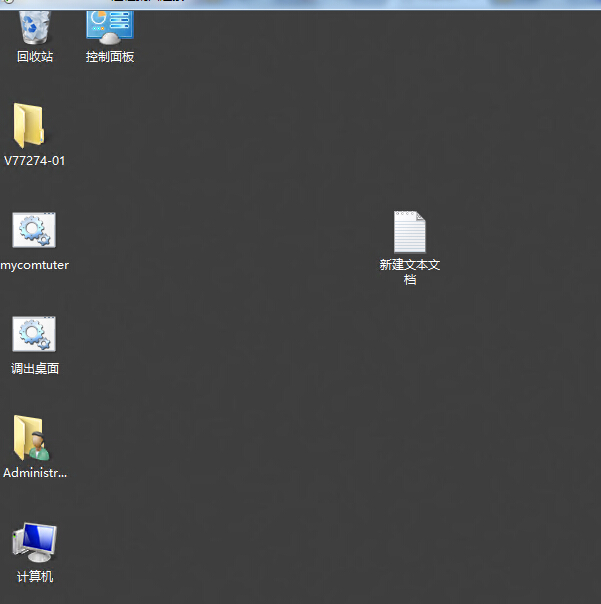
Task: Click the "控制面板" text label
Action: 110,57
